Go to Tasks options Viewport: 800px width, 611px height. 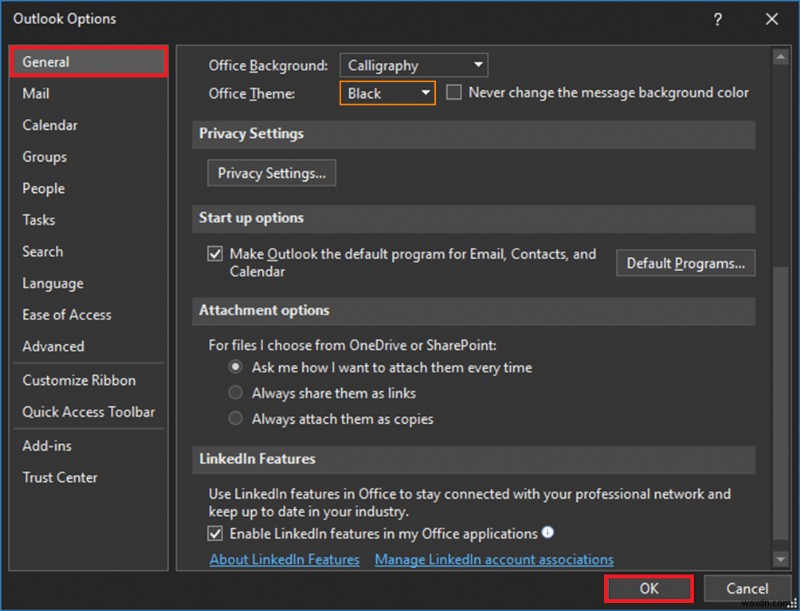pyautogui.click(x=89, y=220)
